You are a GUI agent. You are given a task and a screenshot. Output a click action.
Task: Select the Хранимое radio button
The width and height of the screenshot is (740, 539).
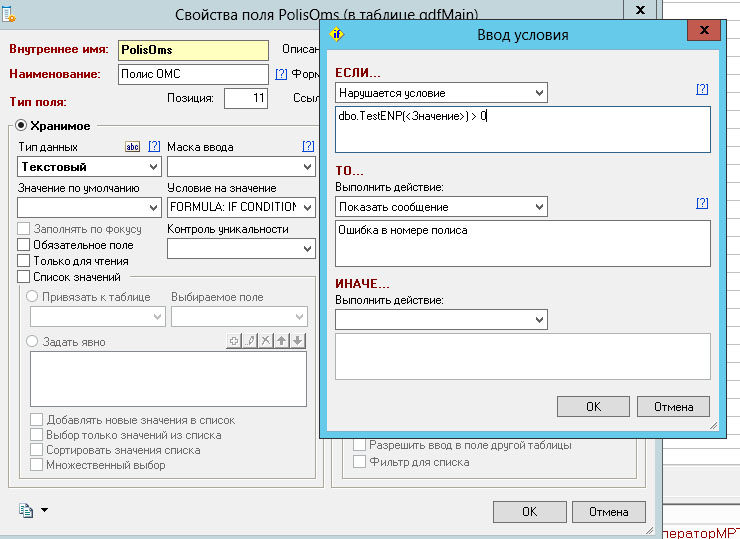21,126
